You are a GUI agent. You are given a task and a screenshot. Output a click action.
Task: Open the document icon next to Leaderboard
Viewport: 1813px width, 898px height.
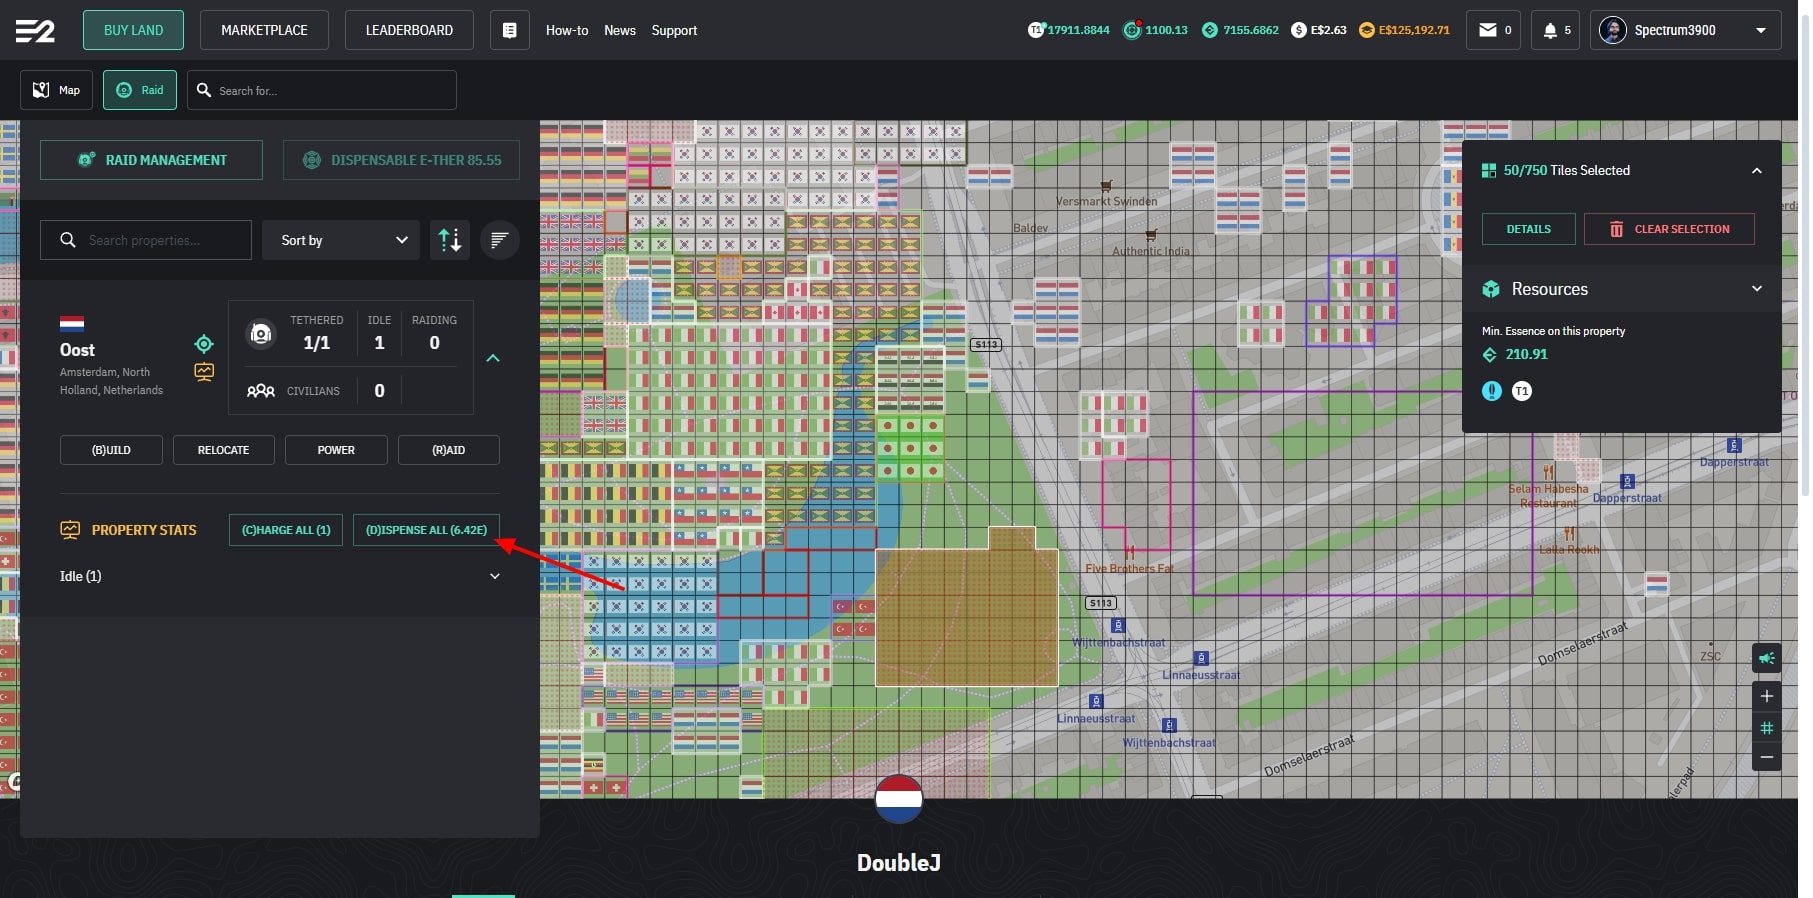pyautogui.click(x=509, y=30)
